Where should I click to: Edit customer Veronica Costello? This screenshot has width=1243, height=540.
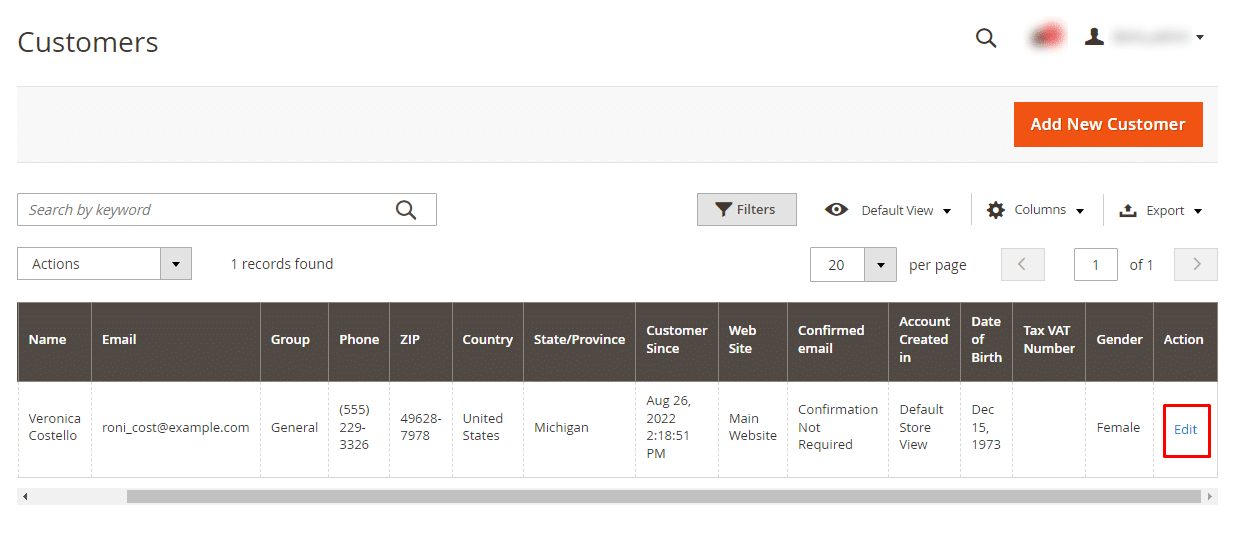click(1185, 429)
